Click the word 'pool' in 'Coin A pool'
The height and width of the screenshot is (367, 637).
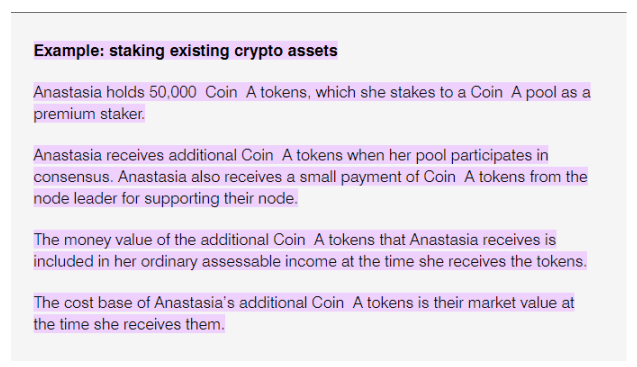(541, 93)
